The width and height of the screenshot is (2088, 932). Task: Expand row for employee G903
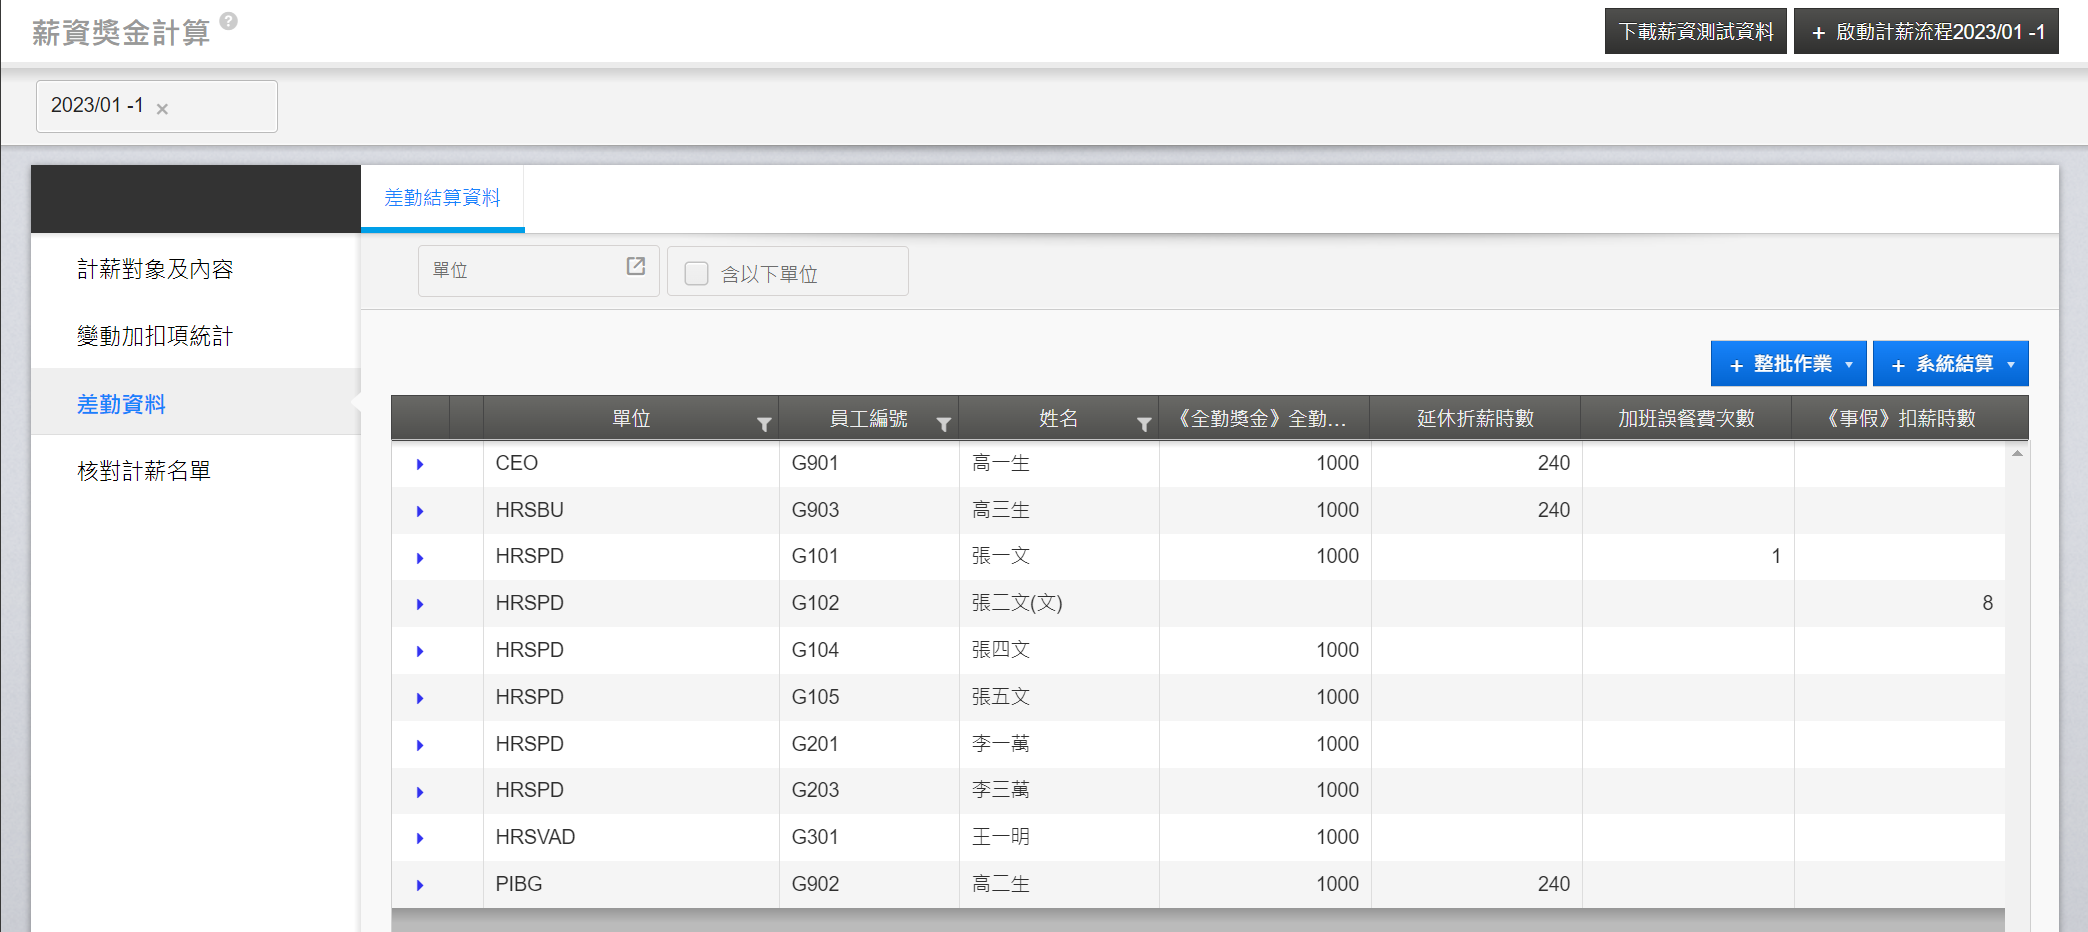coord(420,511)
